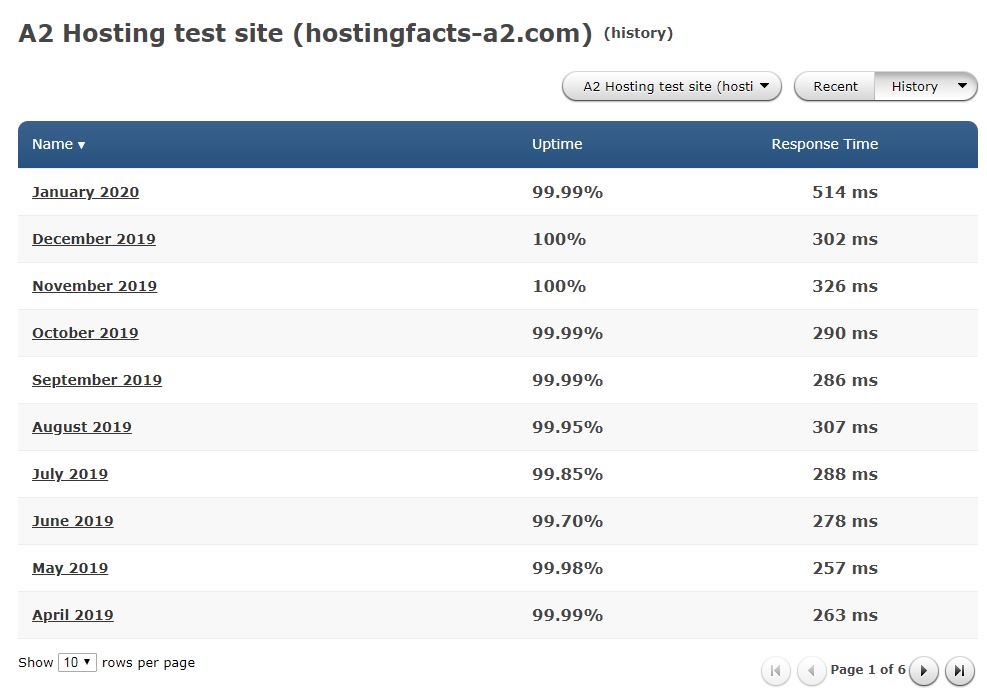Click the 307 ms response time value
This screenshot has height=698, width=987.
845,427
